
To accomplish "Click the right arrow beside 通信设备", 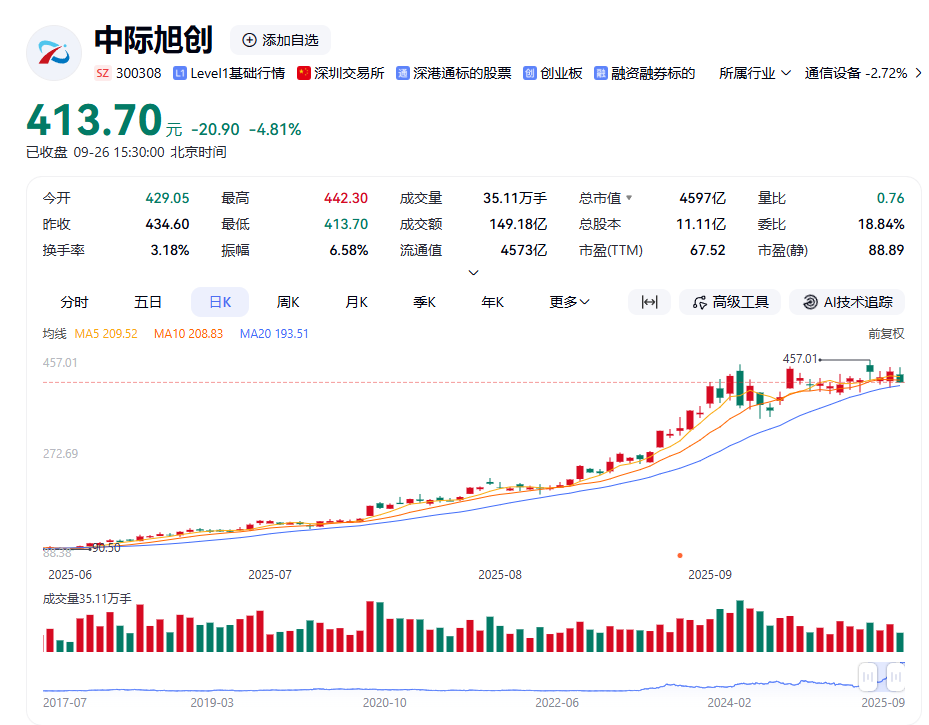I will coord(918,73).
